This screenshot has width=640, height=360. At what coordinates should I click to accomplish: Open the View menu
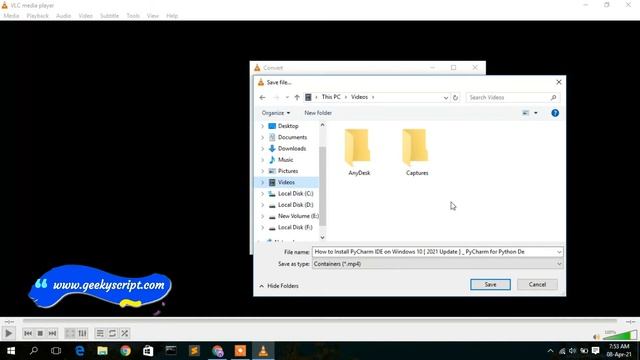(153, 16)
